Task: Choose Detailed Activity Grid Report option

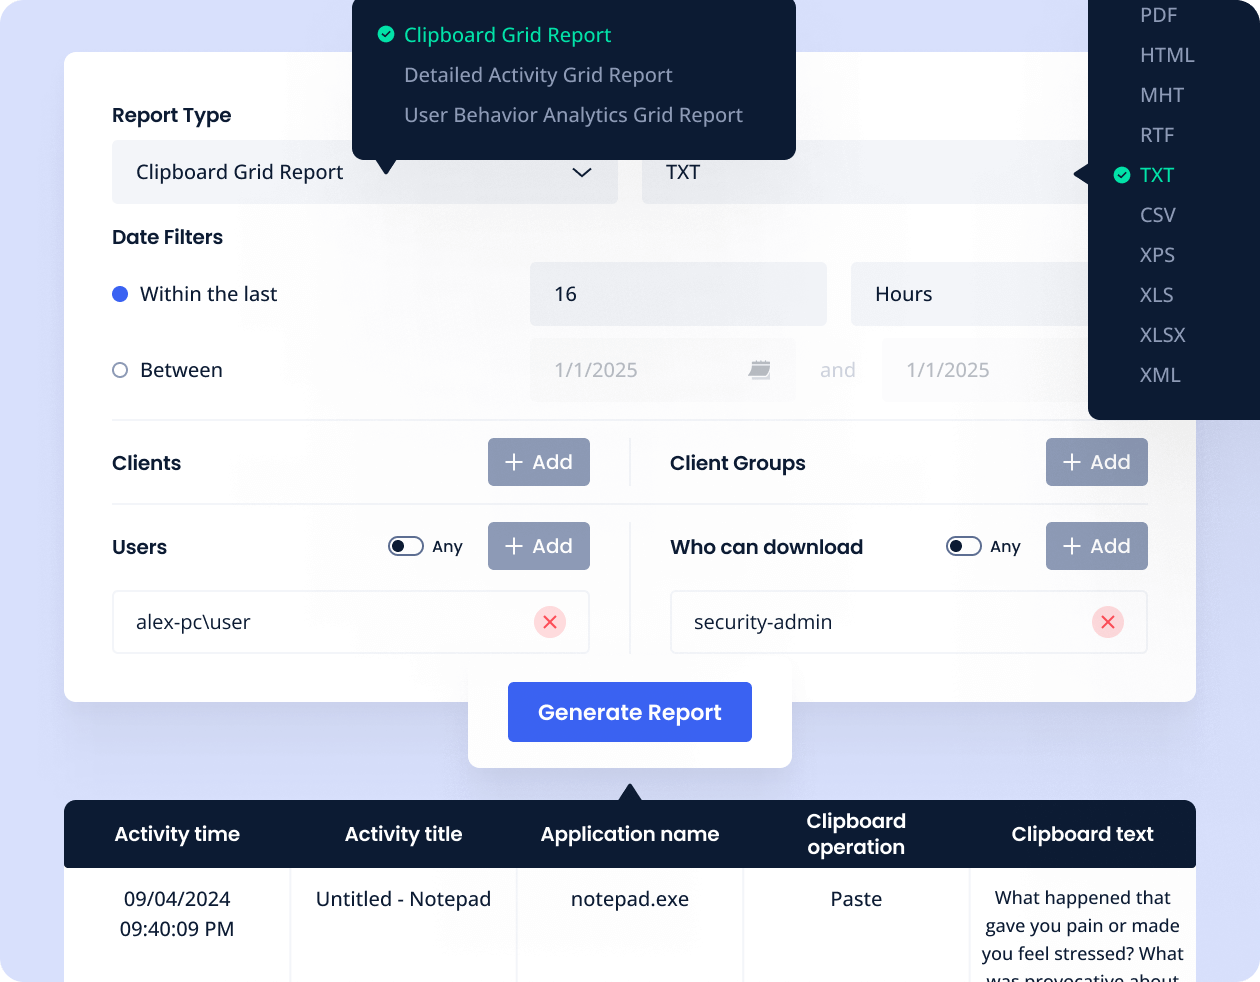Action: point(538,75)
